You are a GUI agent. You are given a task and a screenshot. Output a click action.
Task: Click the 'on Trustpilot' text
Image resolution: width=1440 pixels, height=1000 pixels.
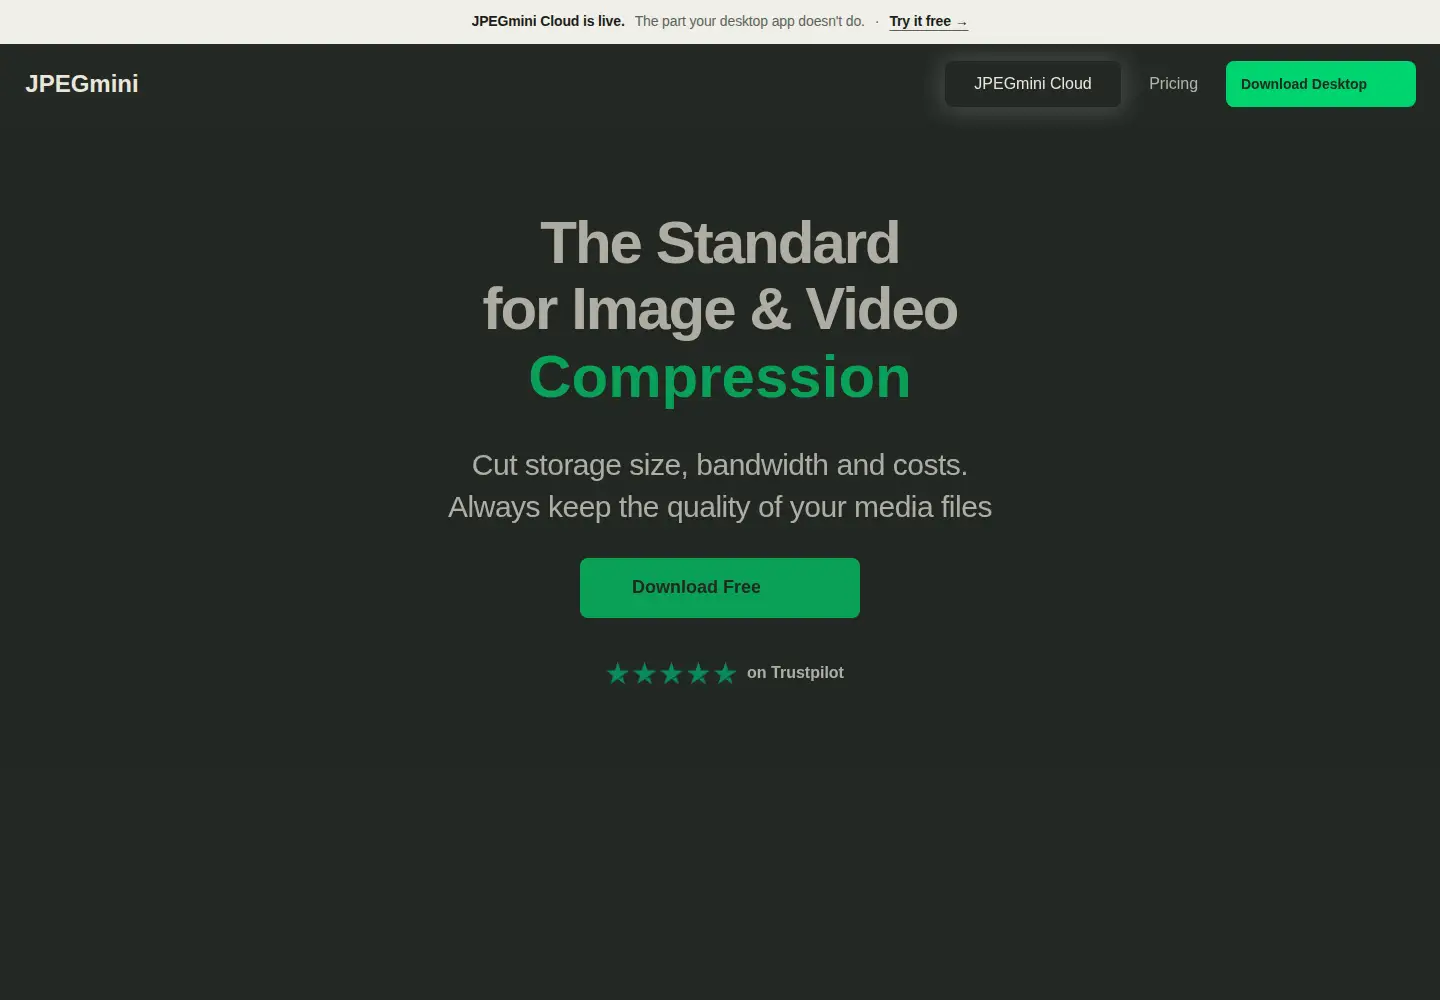[795, 673]
